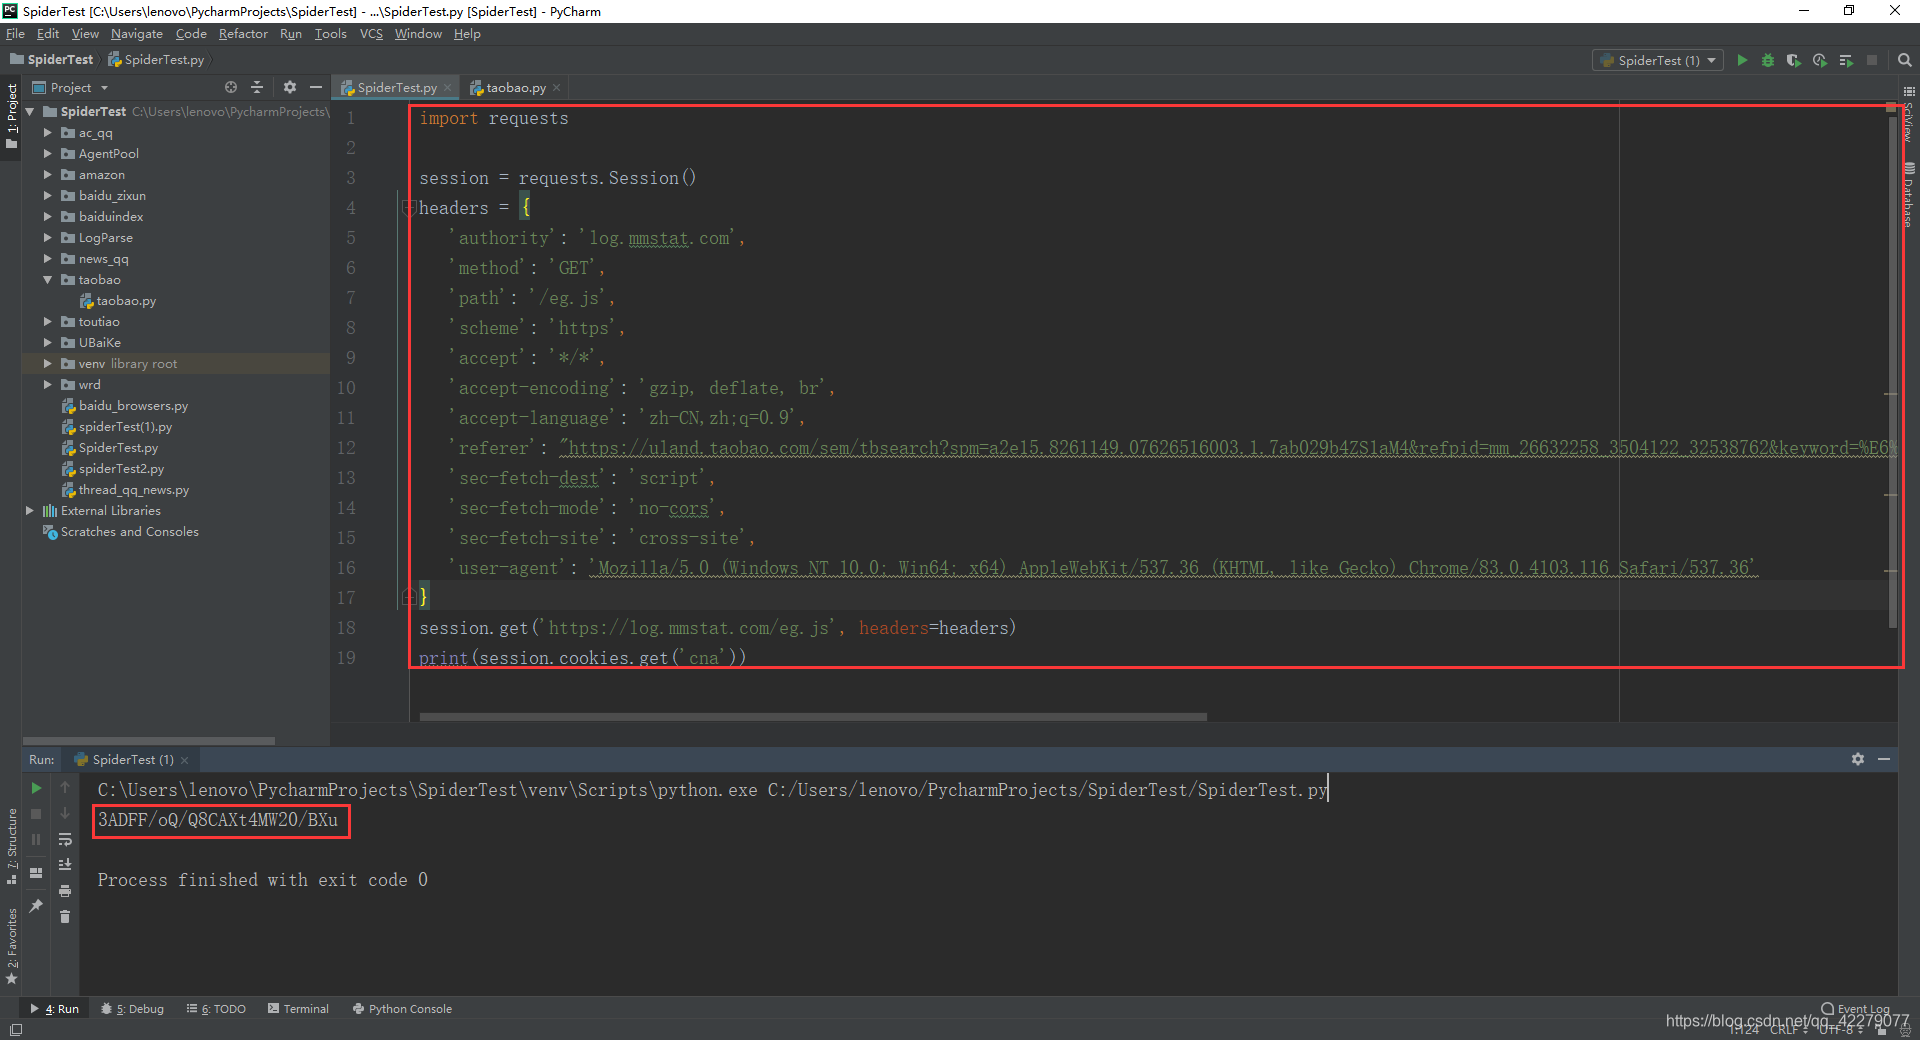Select thread_qq_news.py in project tree
Viewport: 1920px width, 1040px height.
(134, 489)
